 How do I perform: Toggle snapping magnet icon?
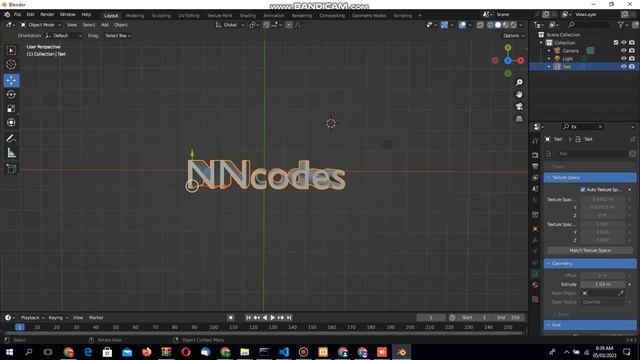tap(266, 25)
